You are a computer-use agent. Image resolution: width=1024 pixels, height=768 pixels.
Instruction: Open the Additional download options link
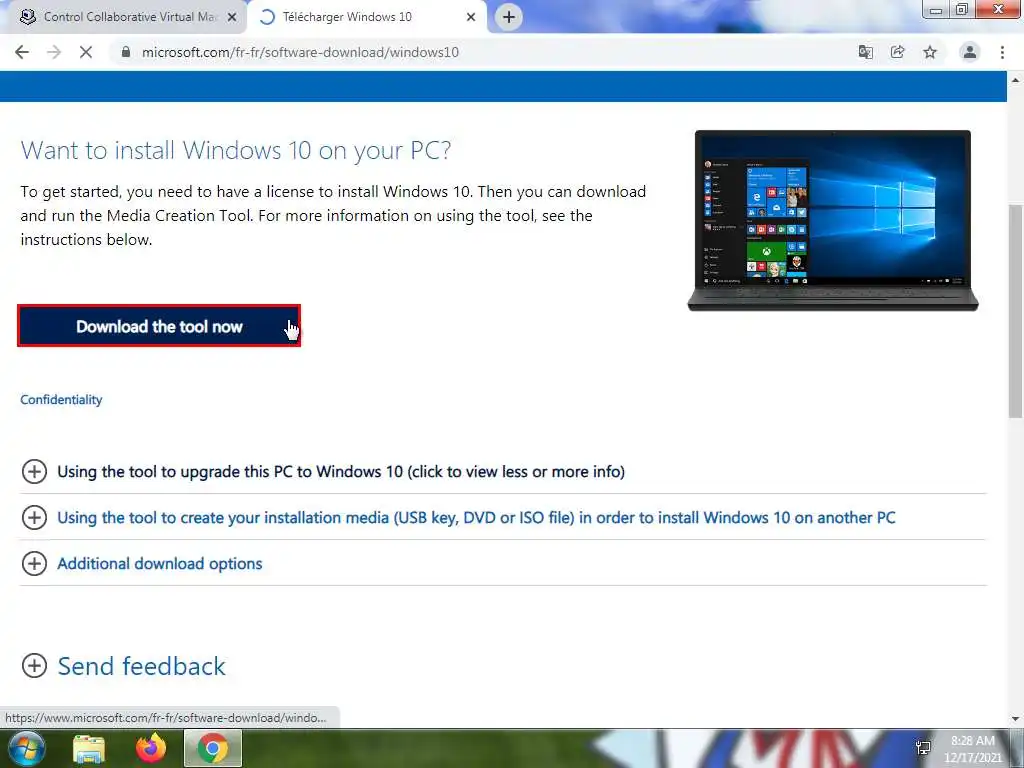tap(160, 564)
